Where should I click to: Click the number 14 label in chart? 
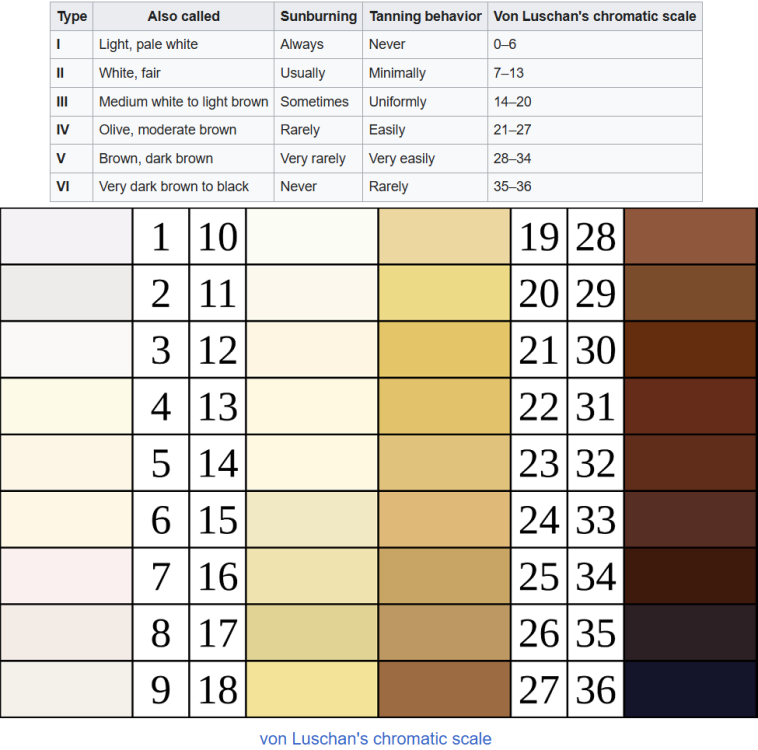(218, 463)
